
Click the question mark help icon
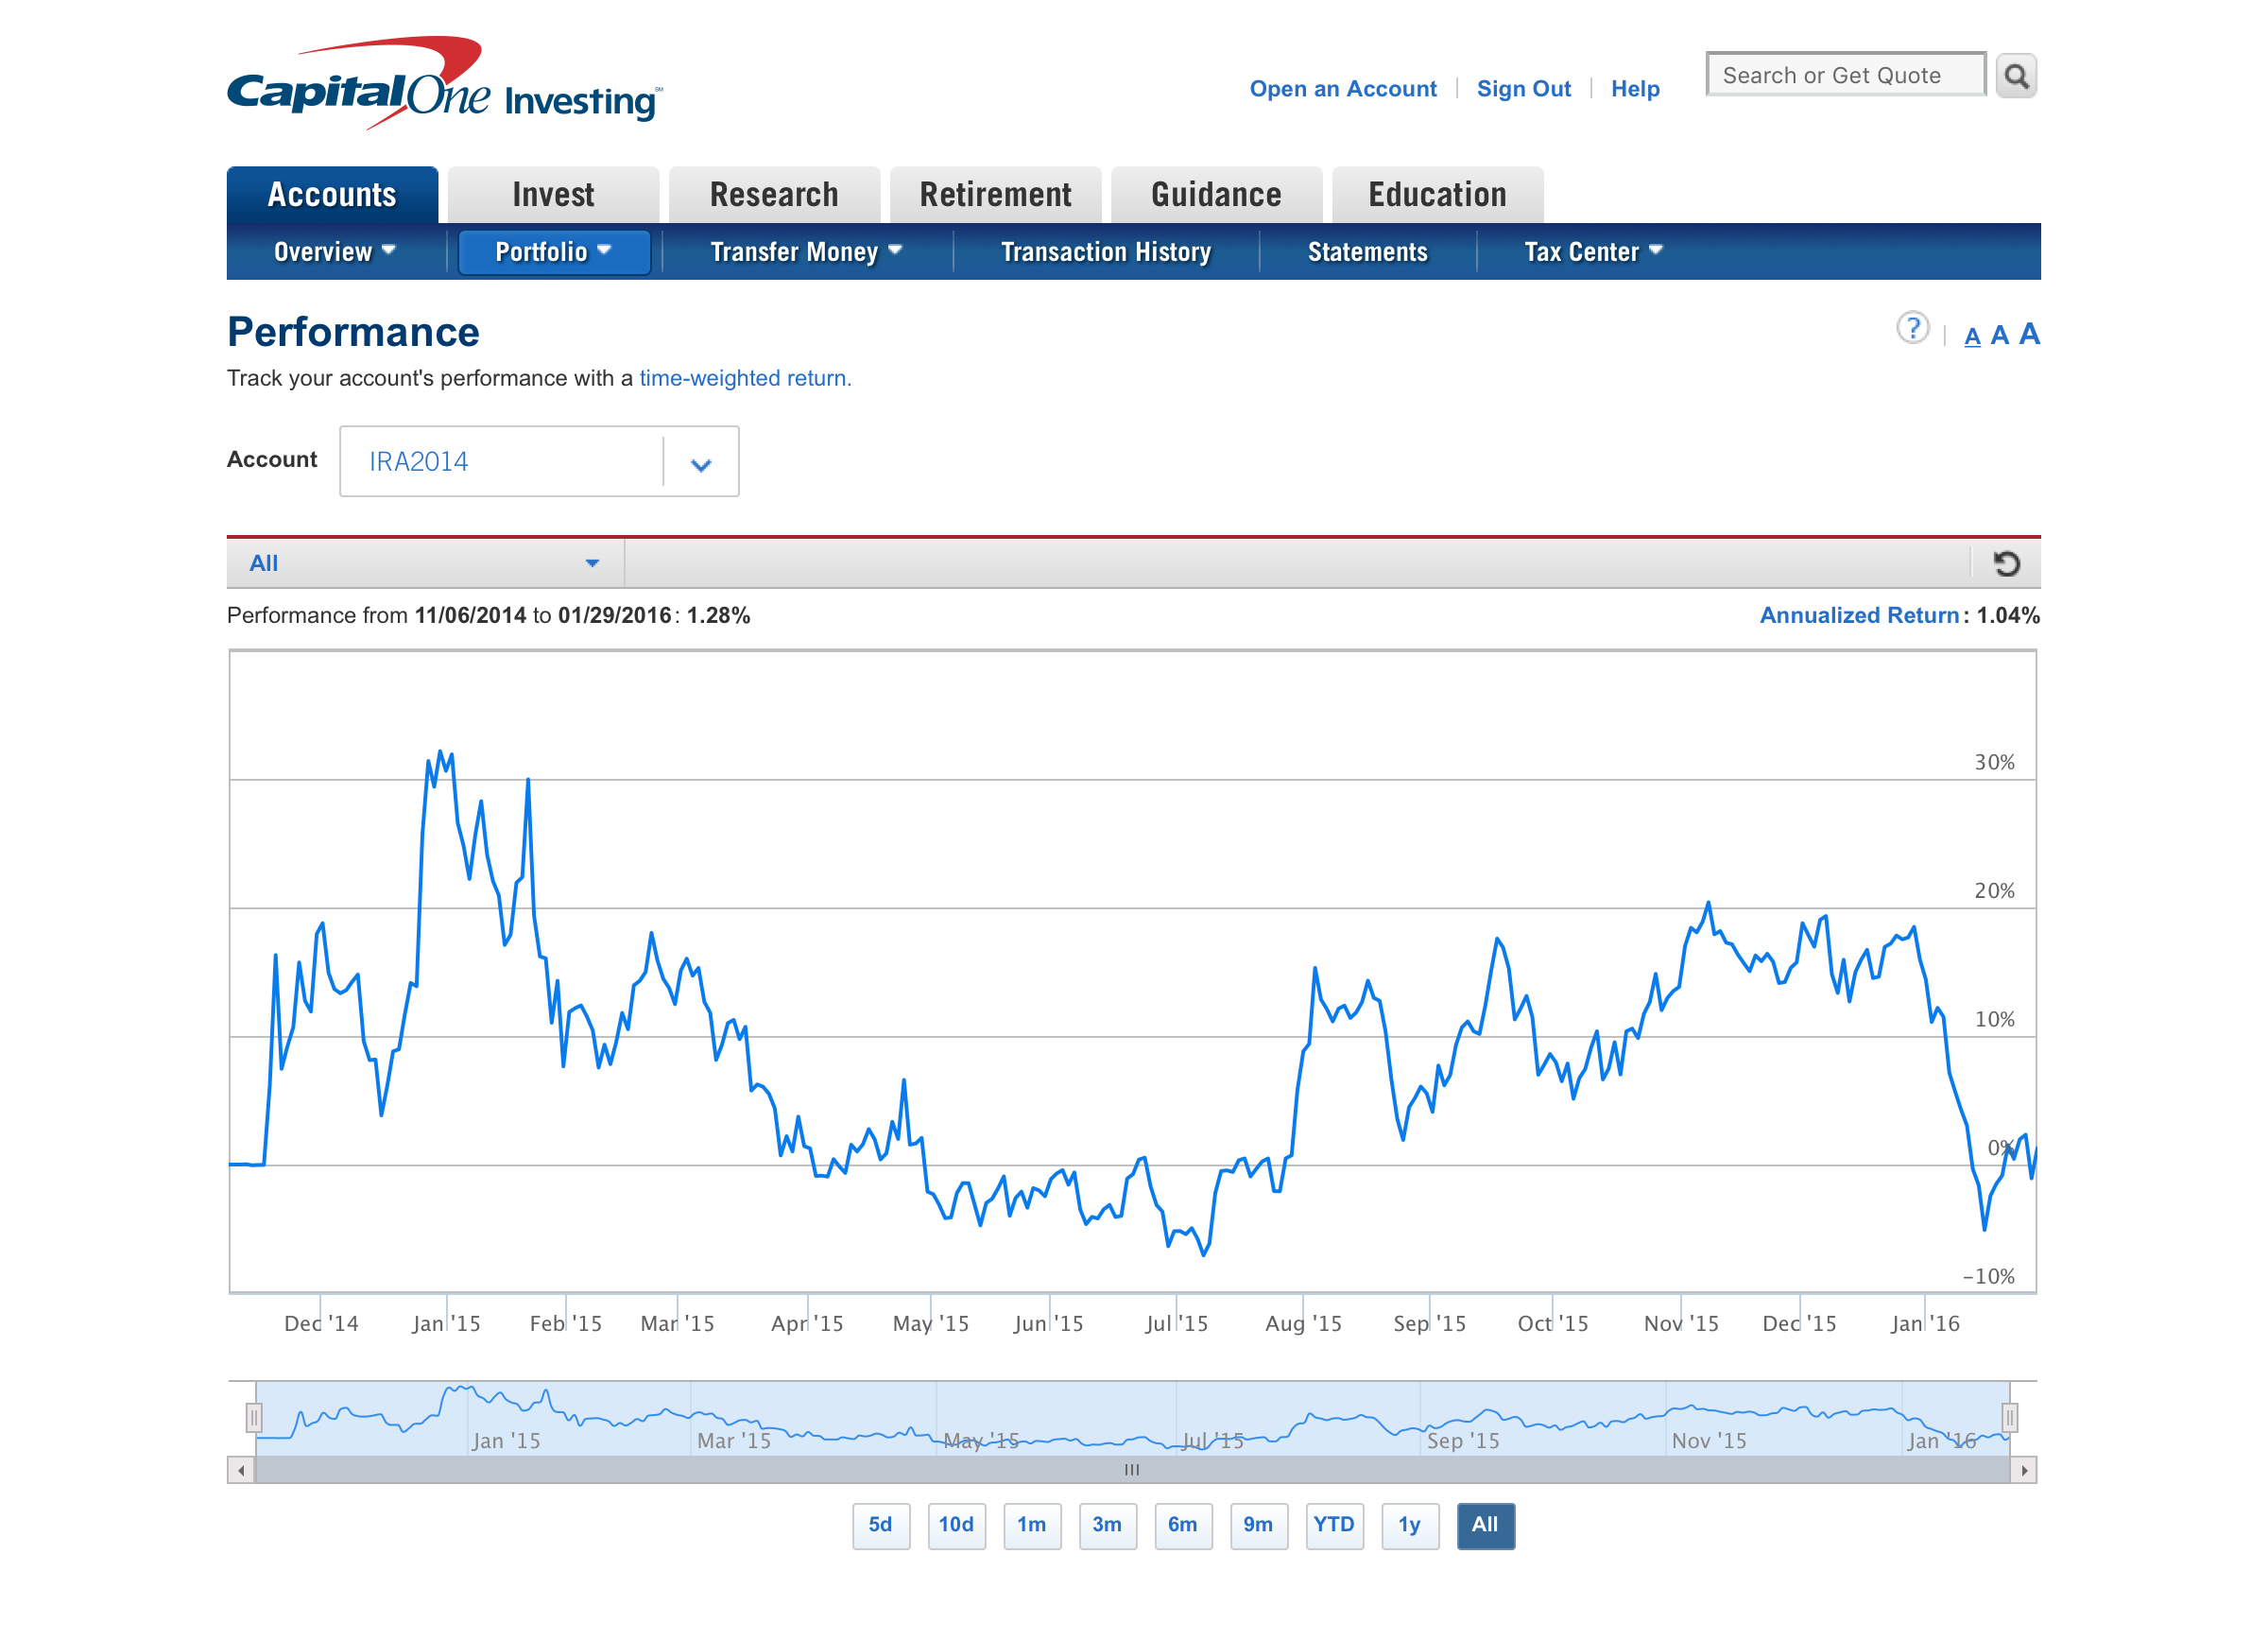(x=1912, y=328)
